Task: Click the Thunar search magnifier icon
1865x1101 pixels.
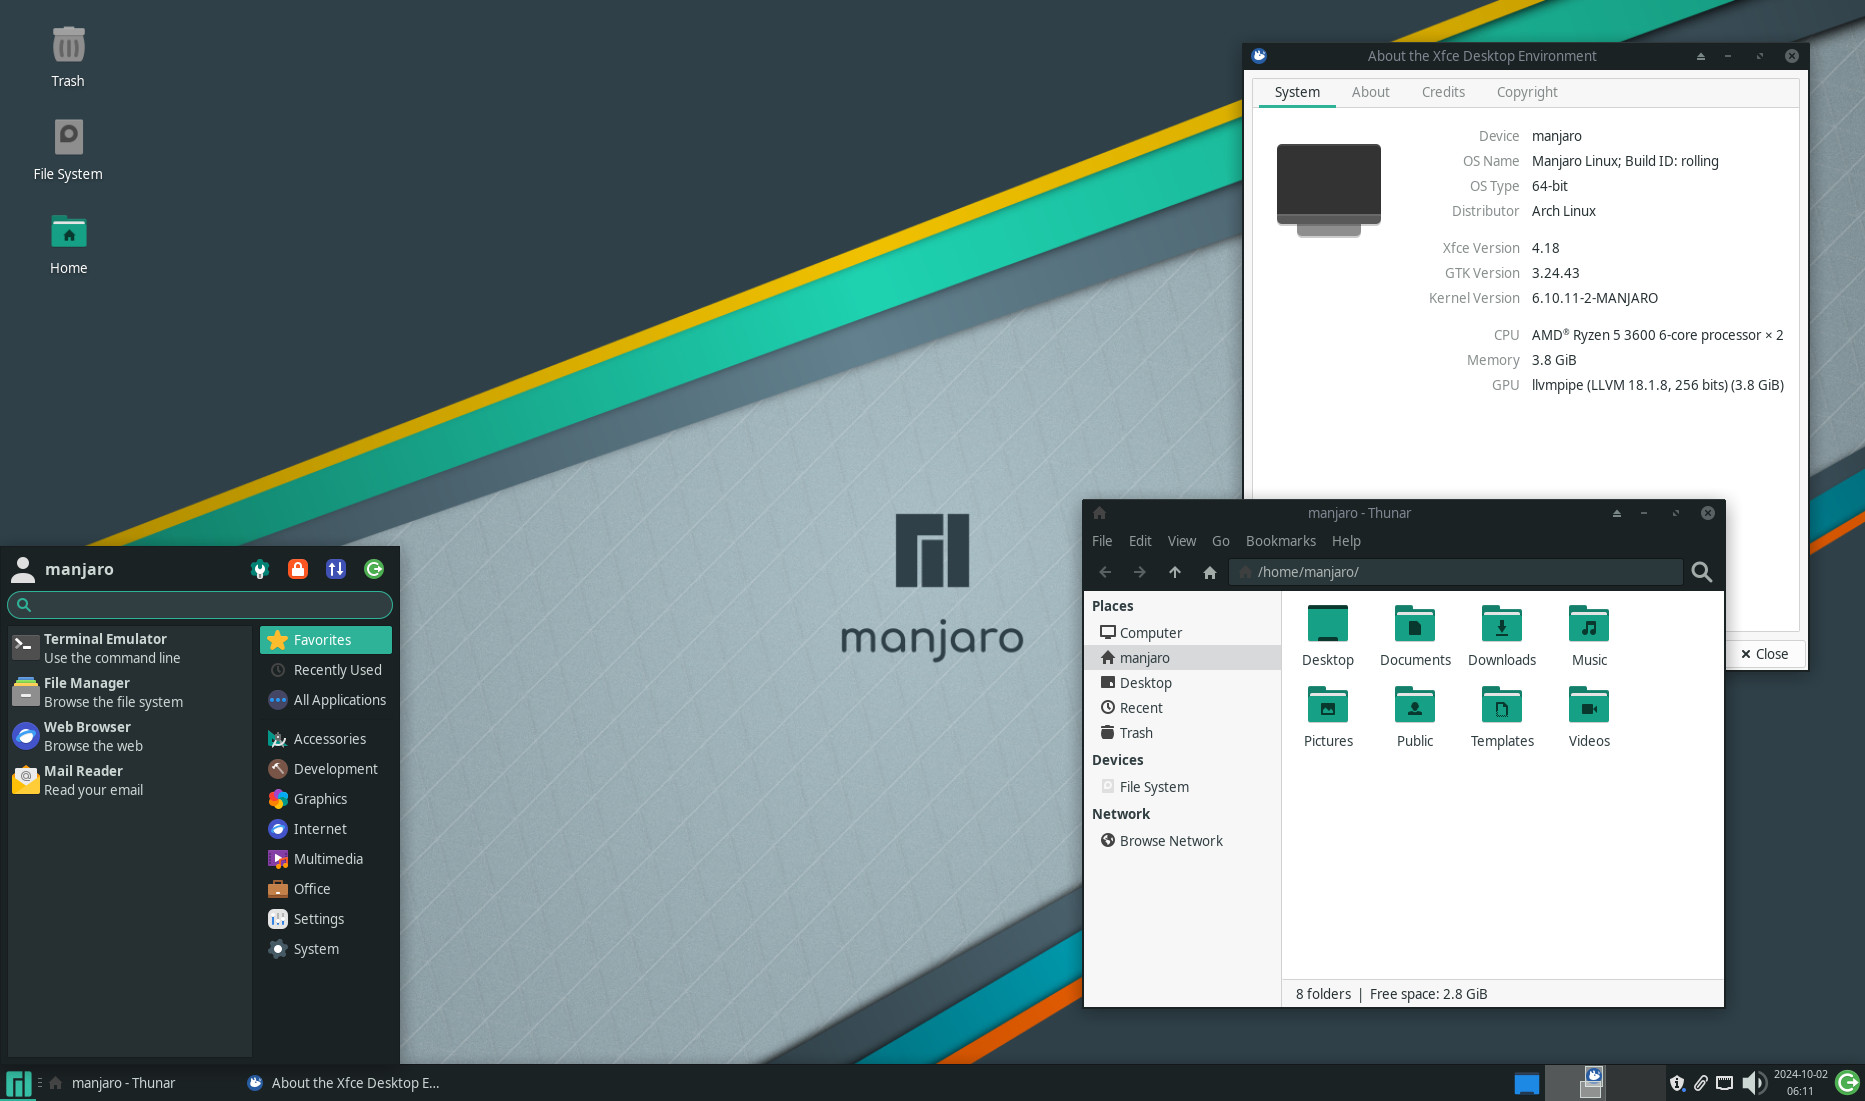Action: point(1702,572)
